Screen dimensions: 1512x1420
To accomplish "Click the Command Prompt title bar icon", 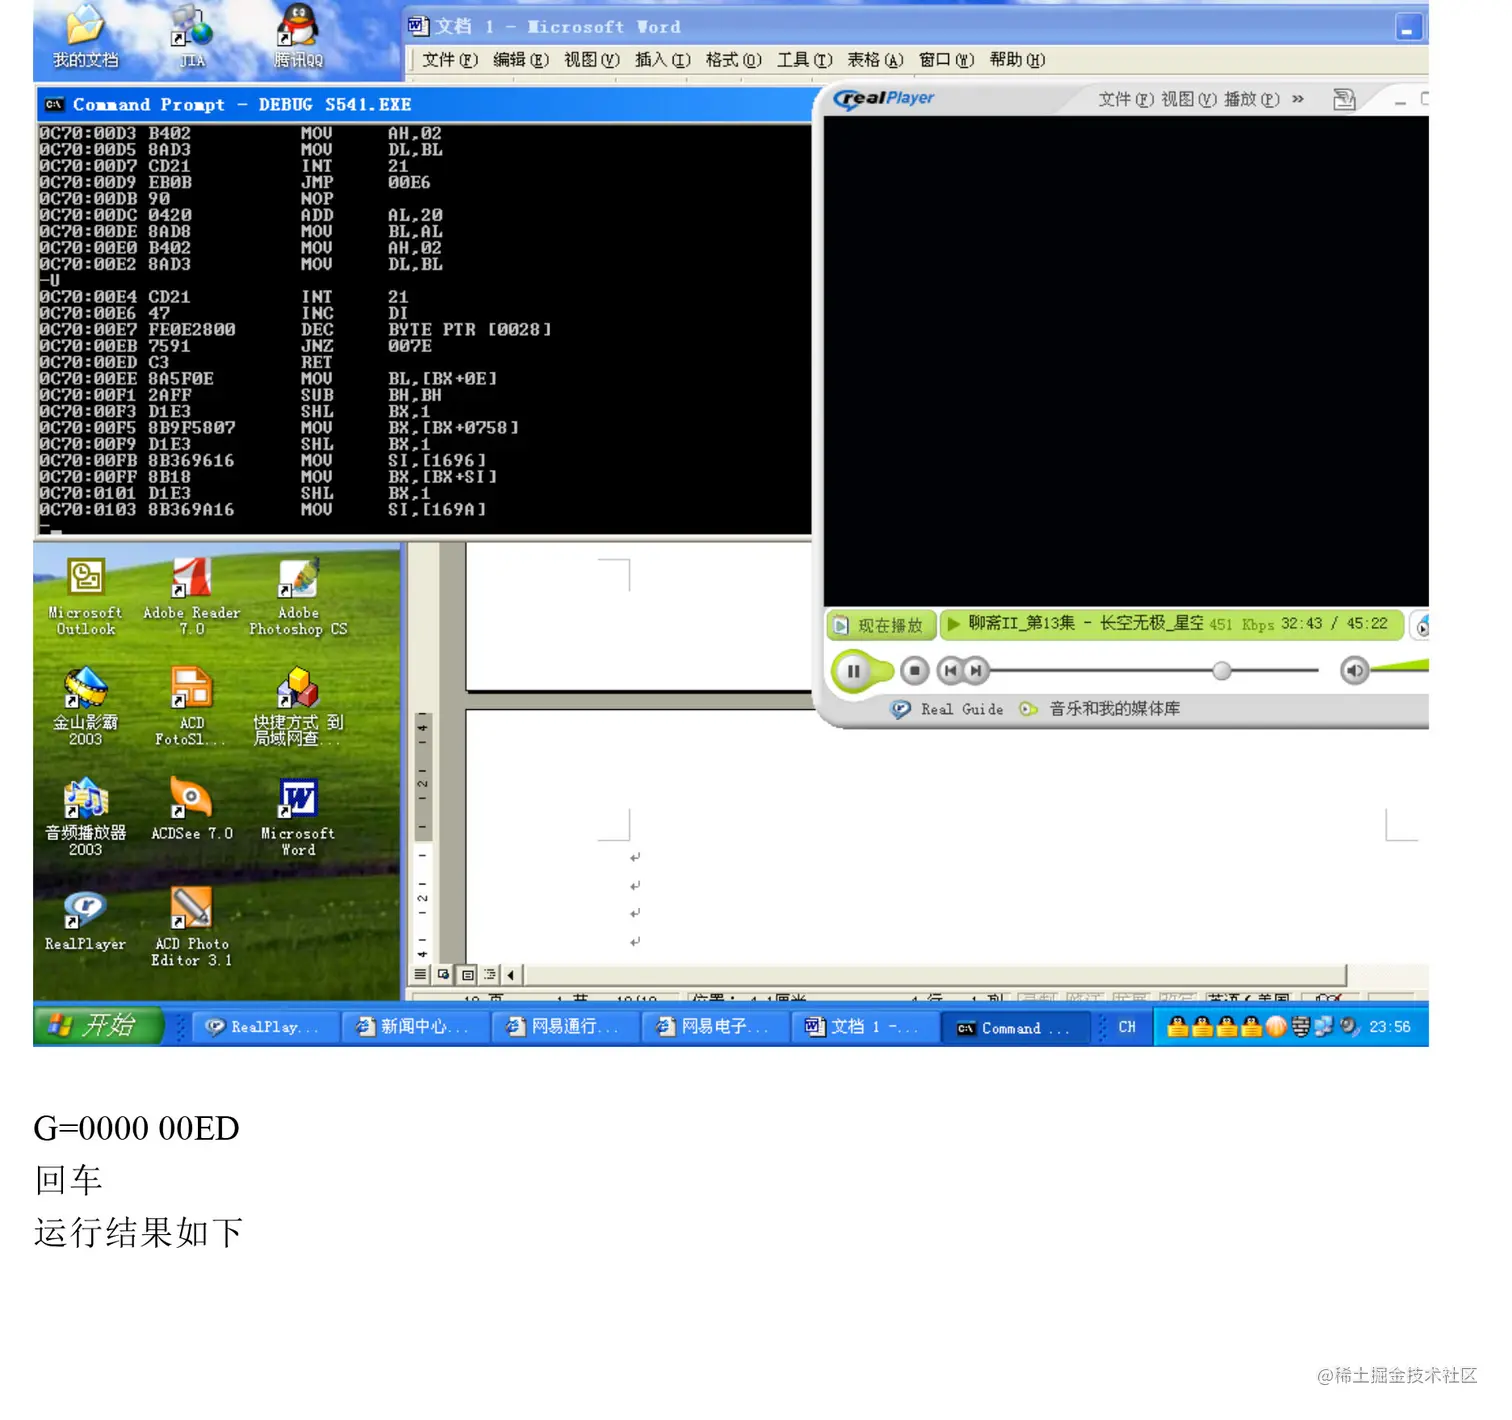I will (x=54, y=104).
